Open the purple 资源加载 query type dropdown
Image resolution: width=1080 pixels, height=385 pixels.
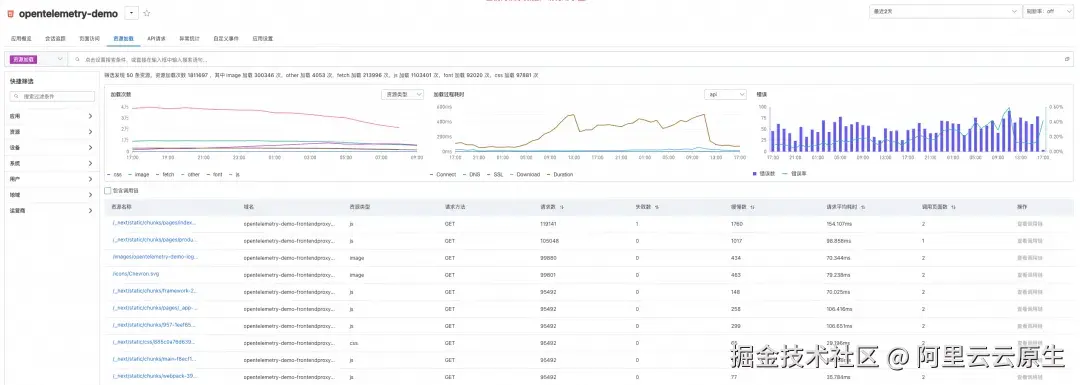(37, 60)
